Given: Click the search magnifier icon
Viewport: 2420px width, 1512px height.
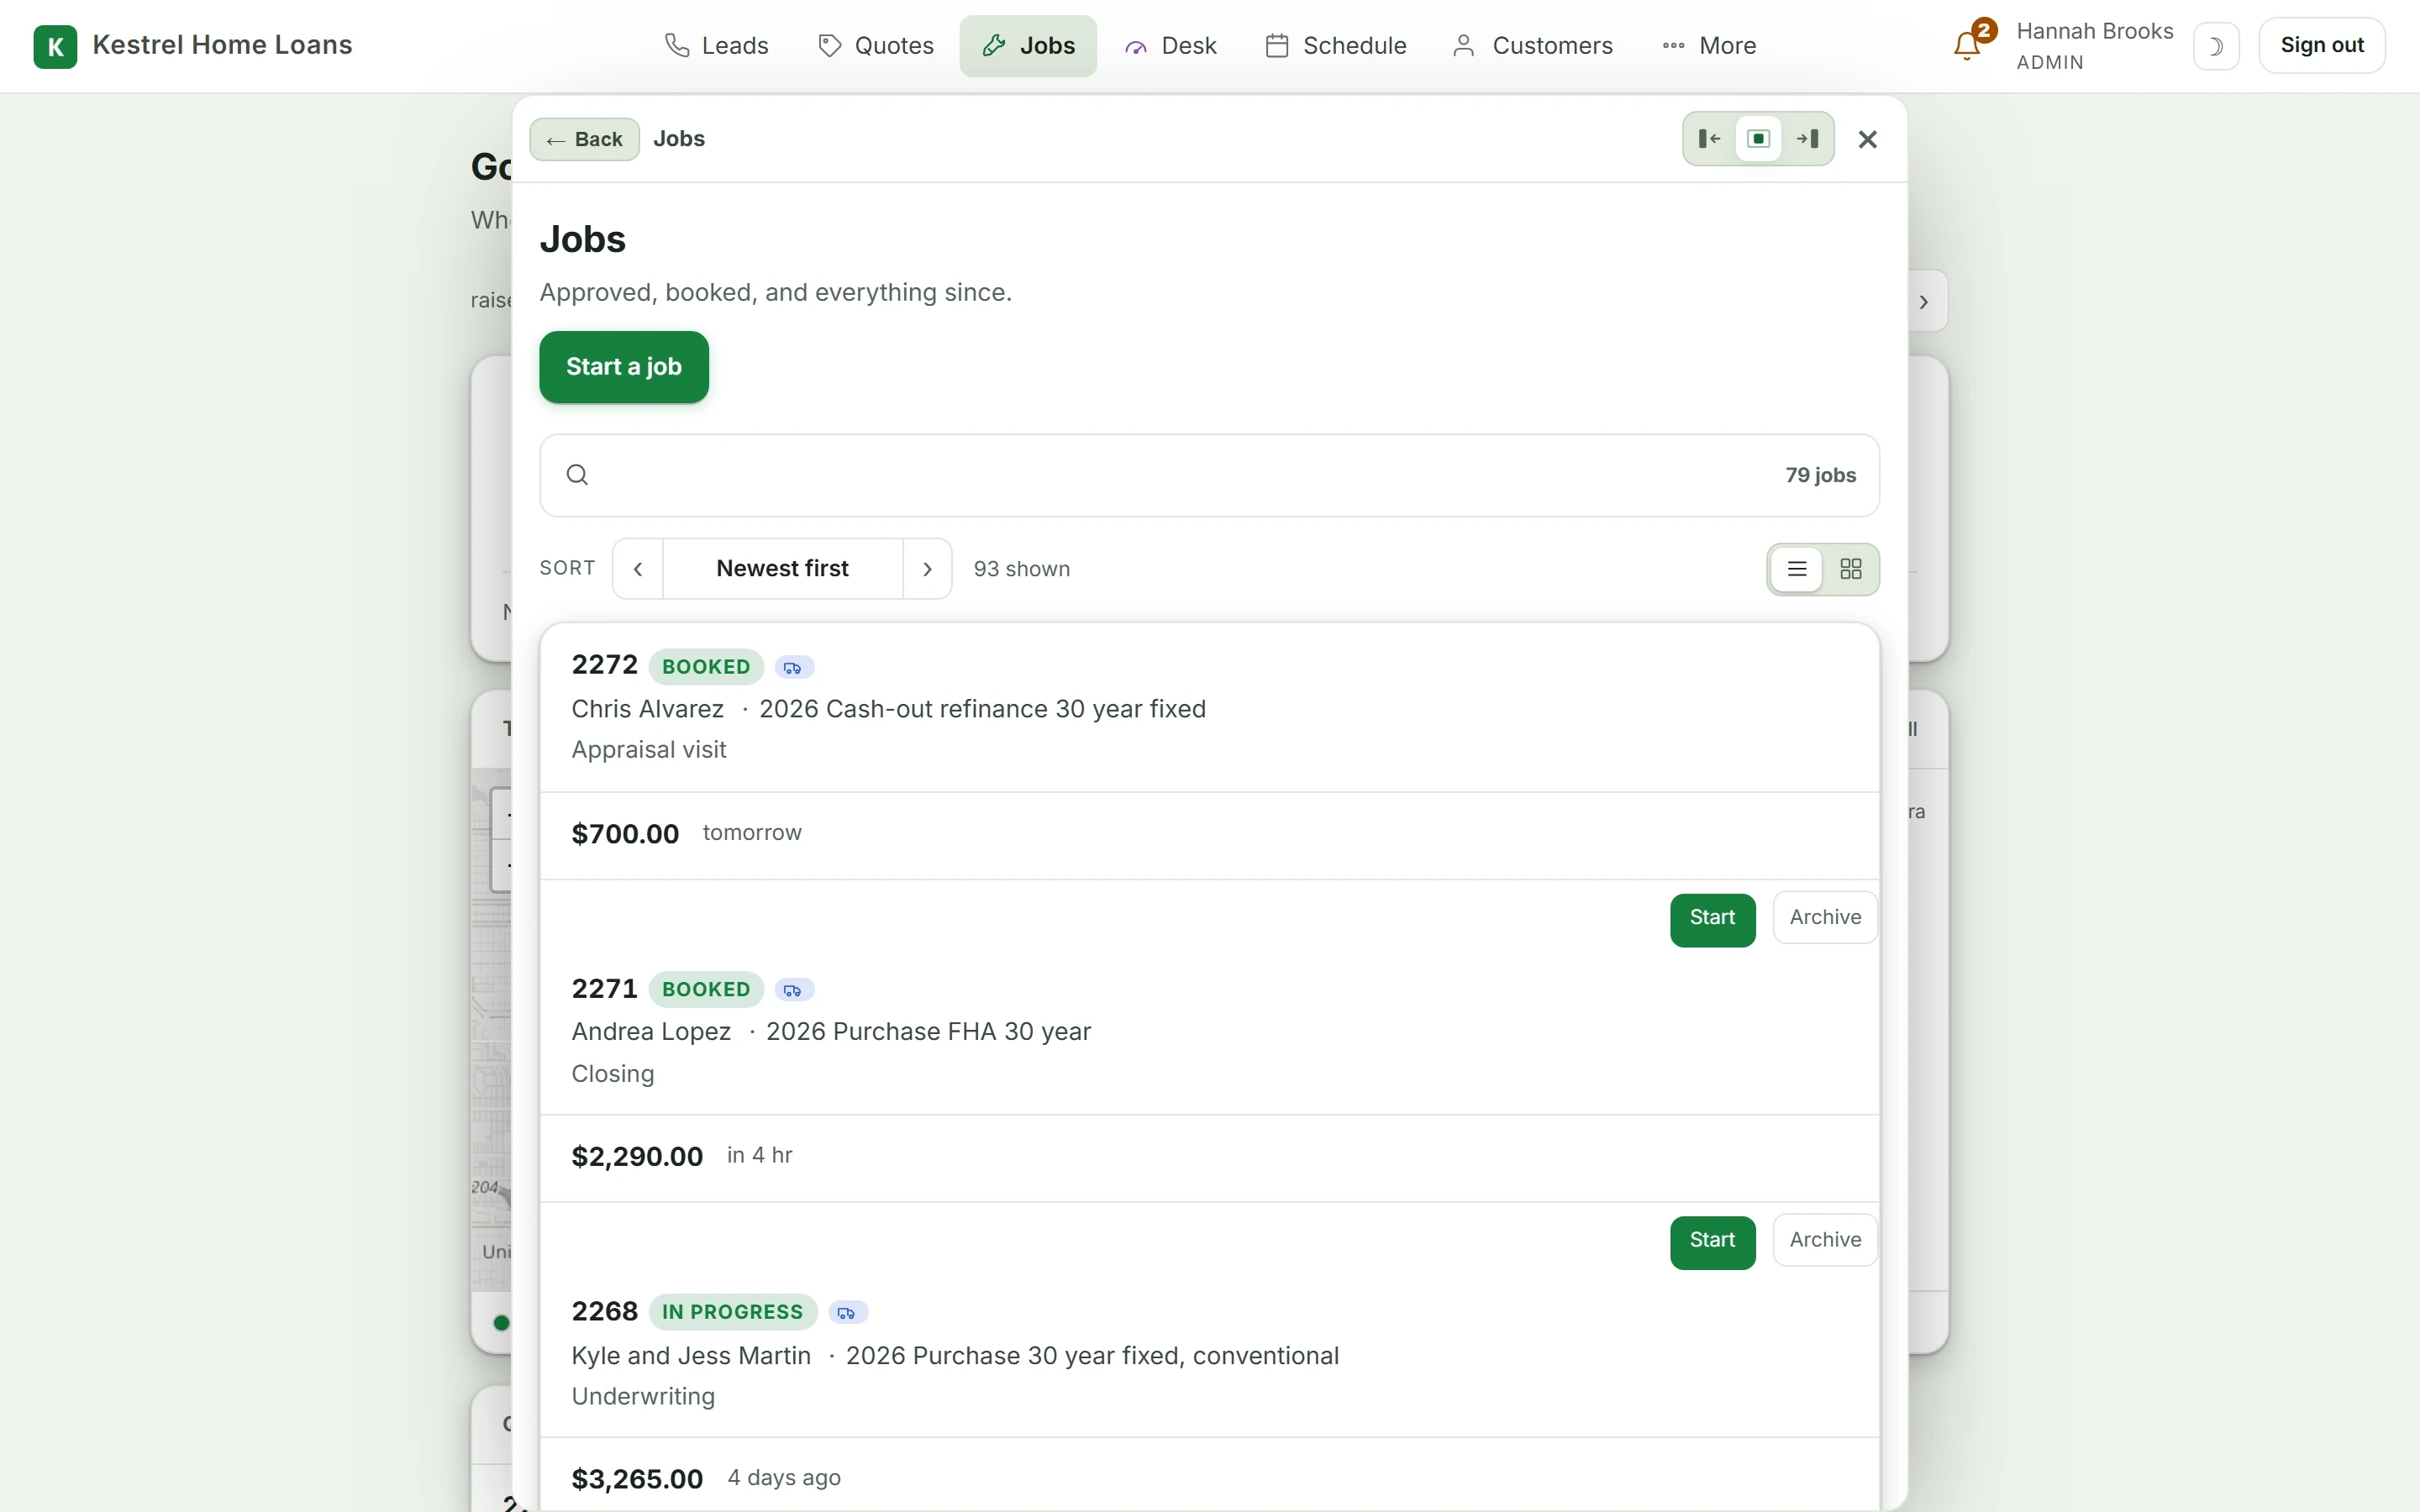Looking at the screenshot, I should [x=577, y=475].
